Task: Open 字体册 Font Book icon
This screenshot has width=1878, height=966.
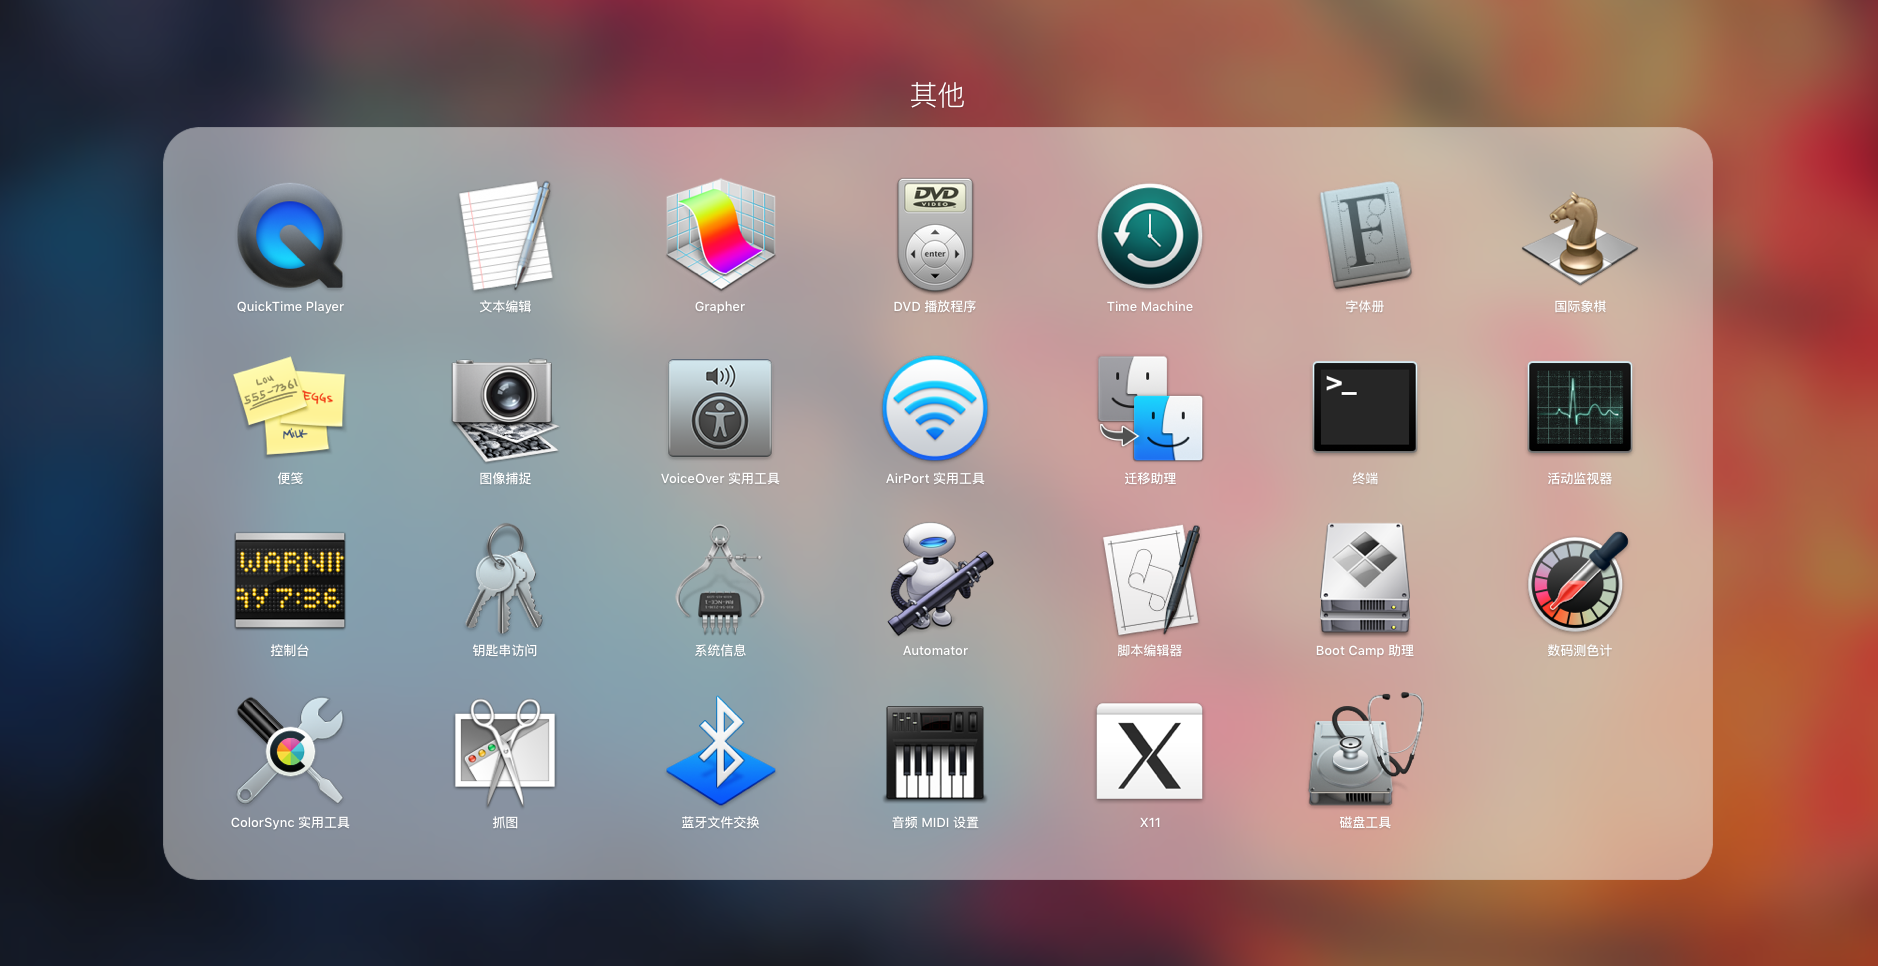Action: click(x=1365, y=235)
